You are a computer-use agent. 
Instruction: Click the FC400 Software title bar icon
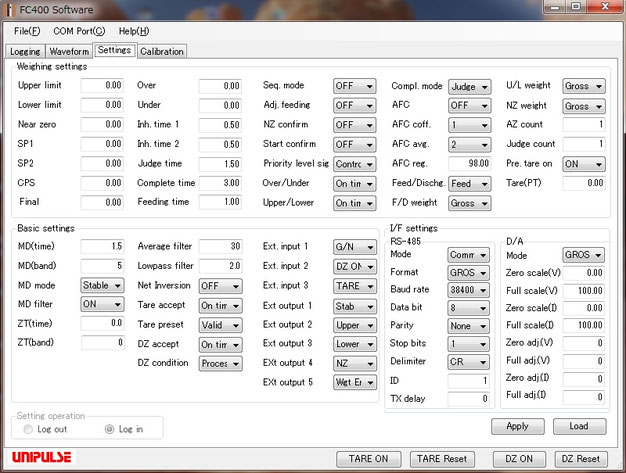point(11,9)
